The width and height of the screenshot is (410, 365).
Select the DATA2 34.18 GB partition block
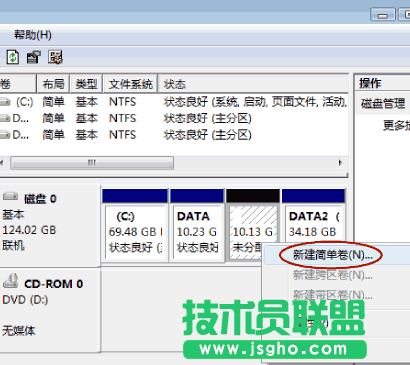click(x=313, y=217)
